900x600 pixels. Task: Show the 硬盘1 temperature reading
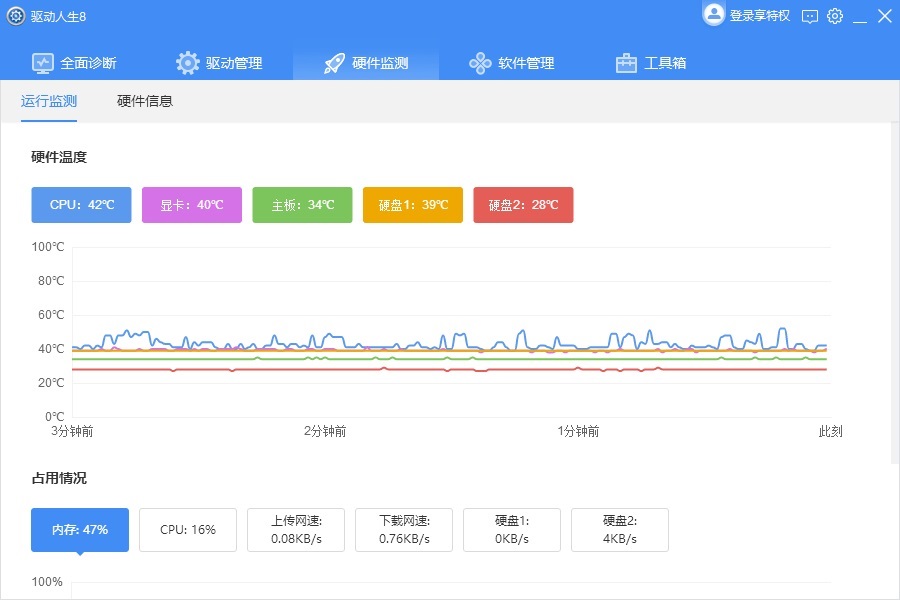pos(412,204)
